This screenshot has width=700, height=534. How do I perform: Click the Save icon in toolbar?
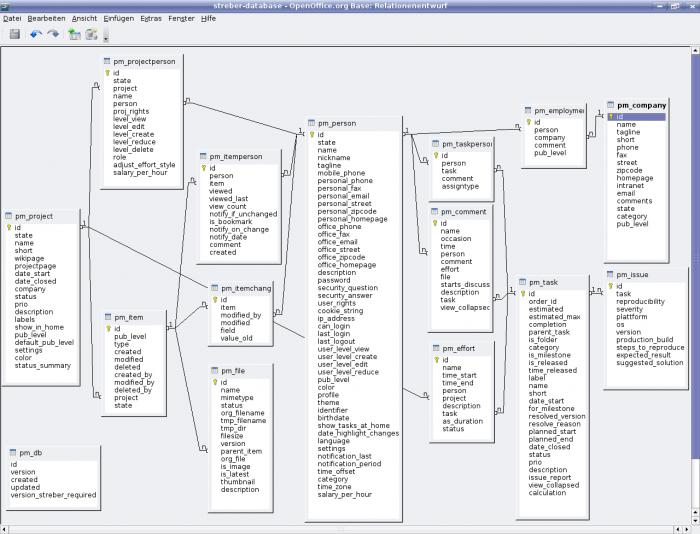click(15, 34)
